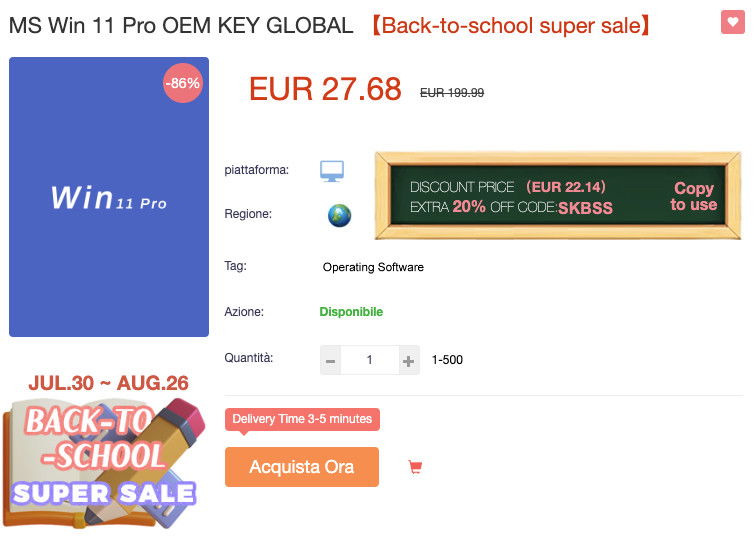Click the Disponibile stock status
The image size is (754, 537).
point(351,312)
